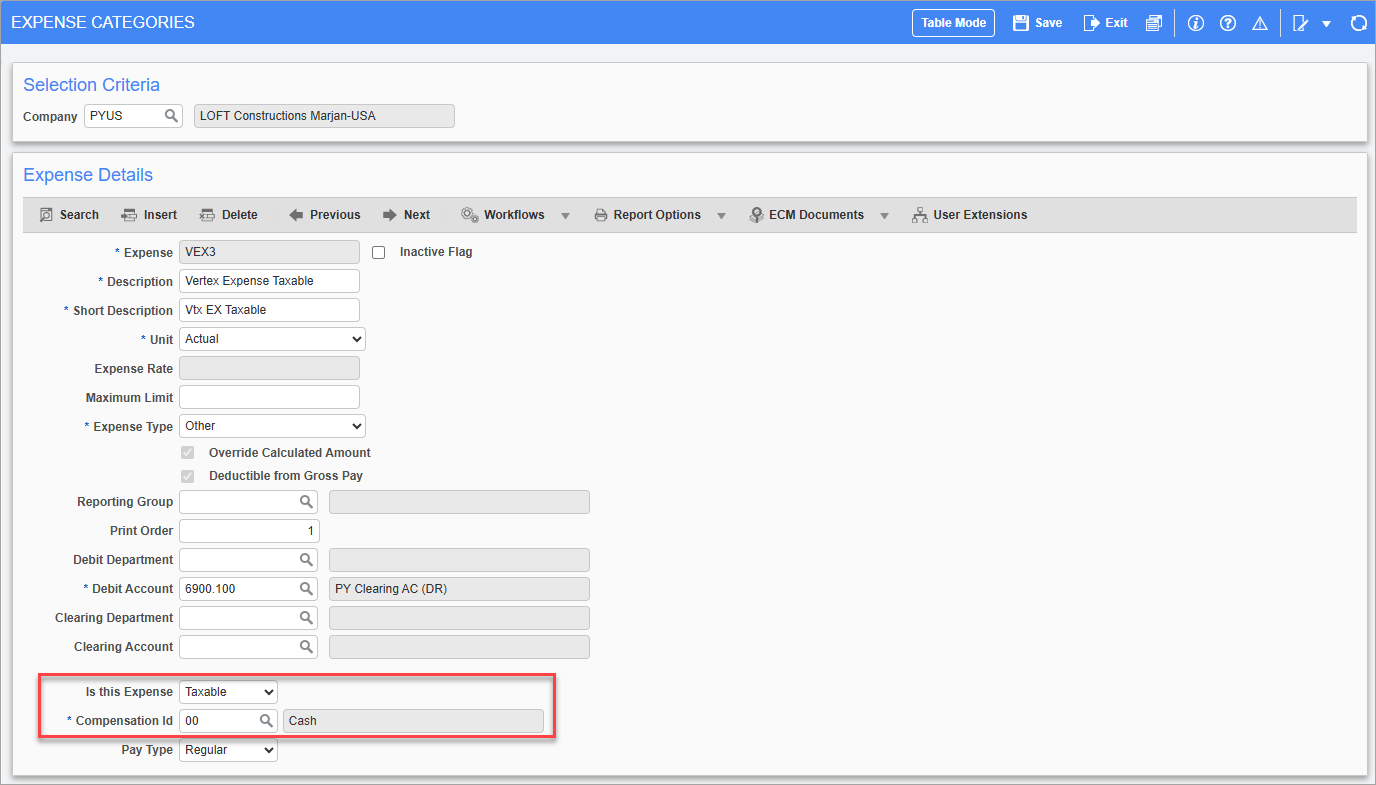
Task: Toggle Override Calculated Amount checkbox
Action: pos(187,453)
